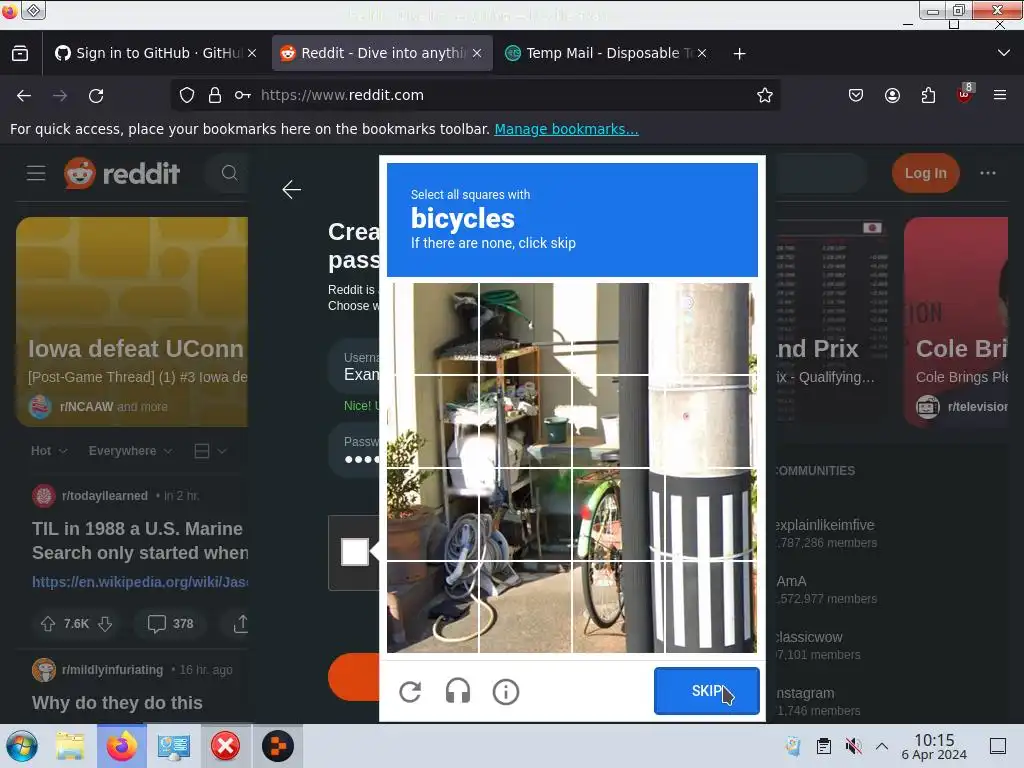This screenshot has height=768, width=1024.
Task: Click the uBlock extension icon with badge
Action: pos(965,95)
